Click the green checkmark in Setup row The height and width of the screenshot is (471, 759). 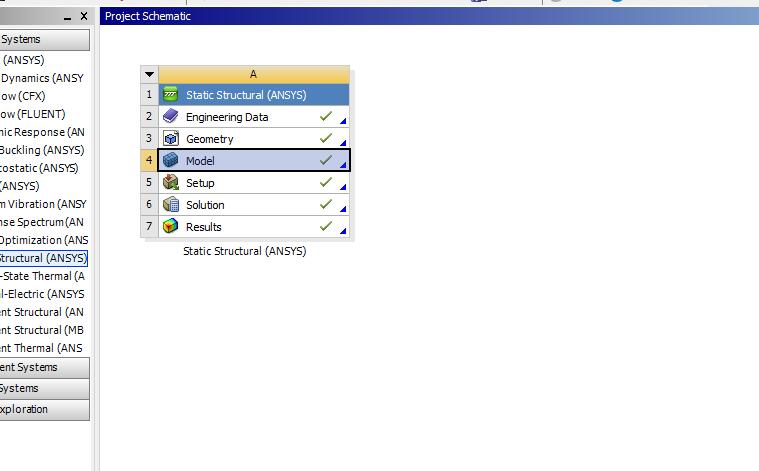326,182
